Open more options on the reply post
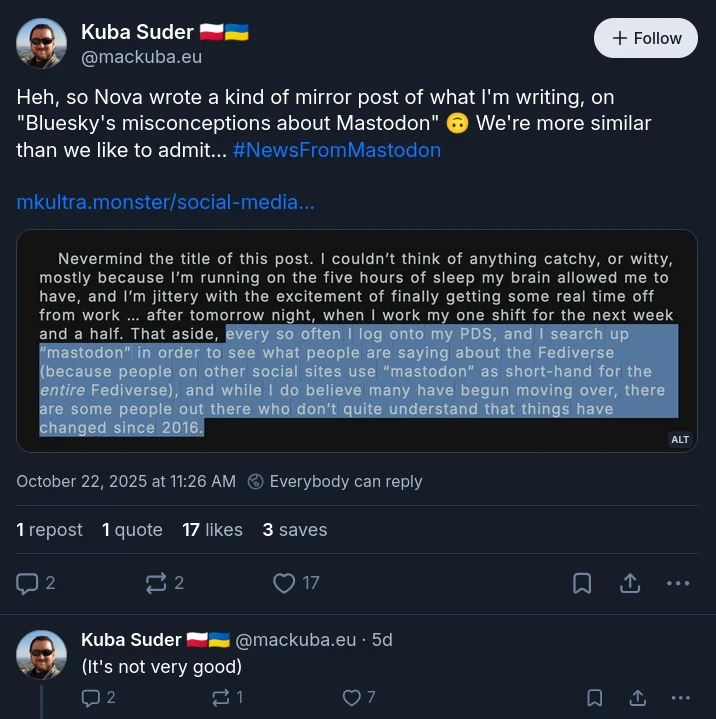This screenshot has height=719, width=716. 681,697
